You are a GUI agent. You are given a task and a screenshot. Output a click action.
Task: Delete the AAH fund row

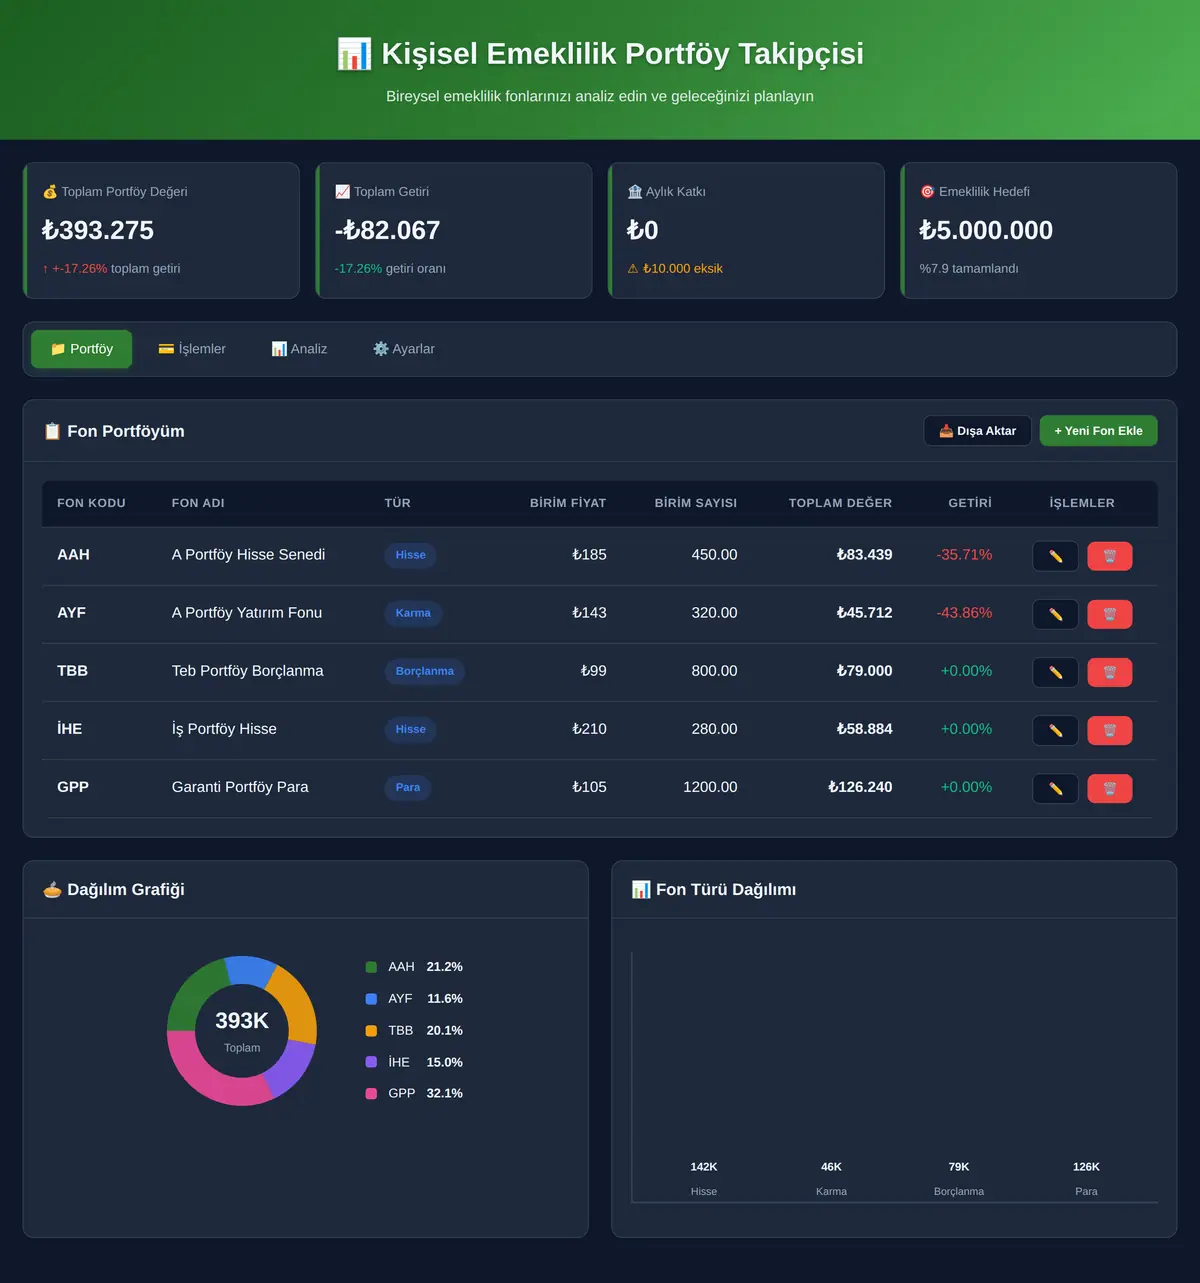coord(1109,556)
